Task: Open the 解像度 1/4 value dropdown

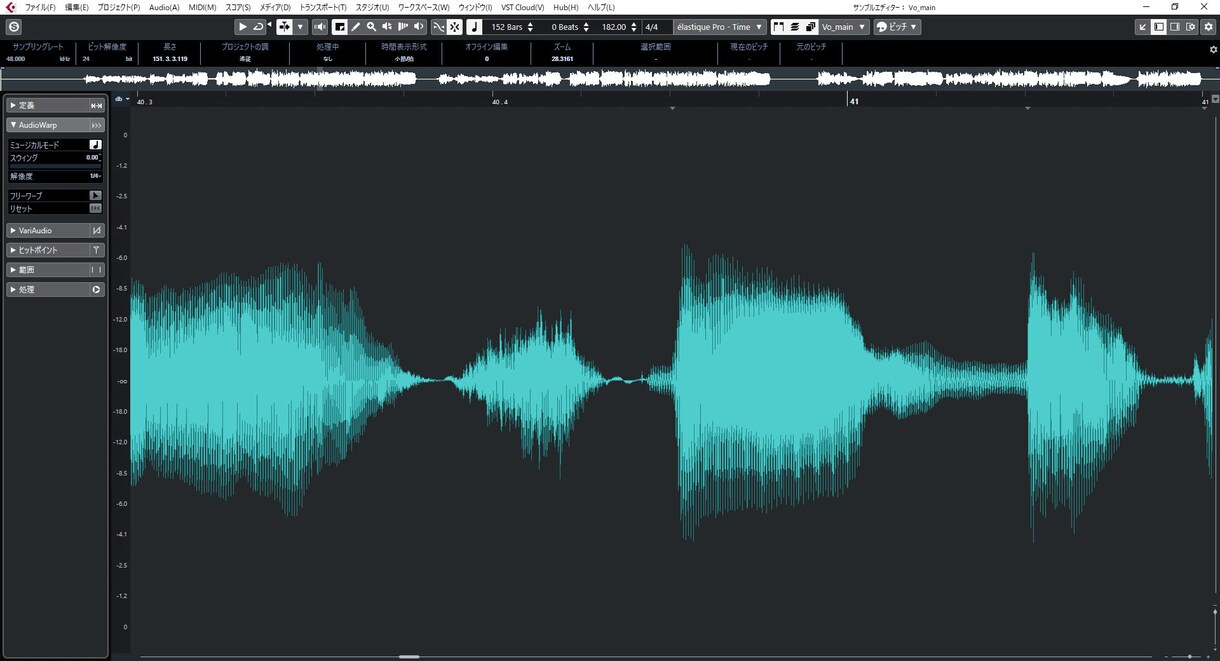Action: click(95, 176)
